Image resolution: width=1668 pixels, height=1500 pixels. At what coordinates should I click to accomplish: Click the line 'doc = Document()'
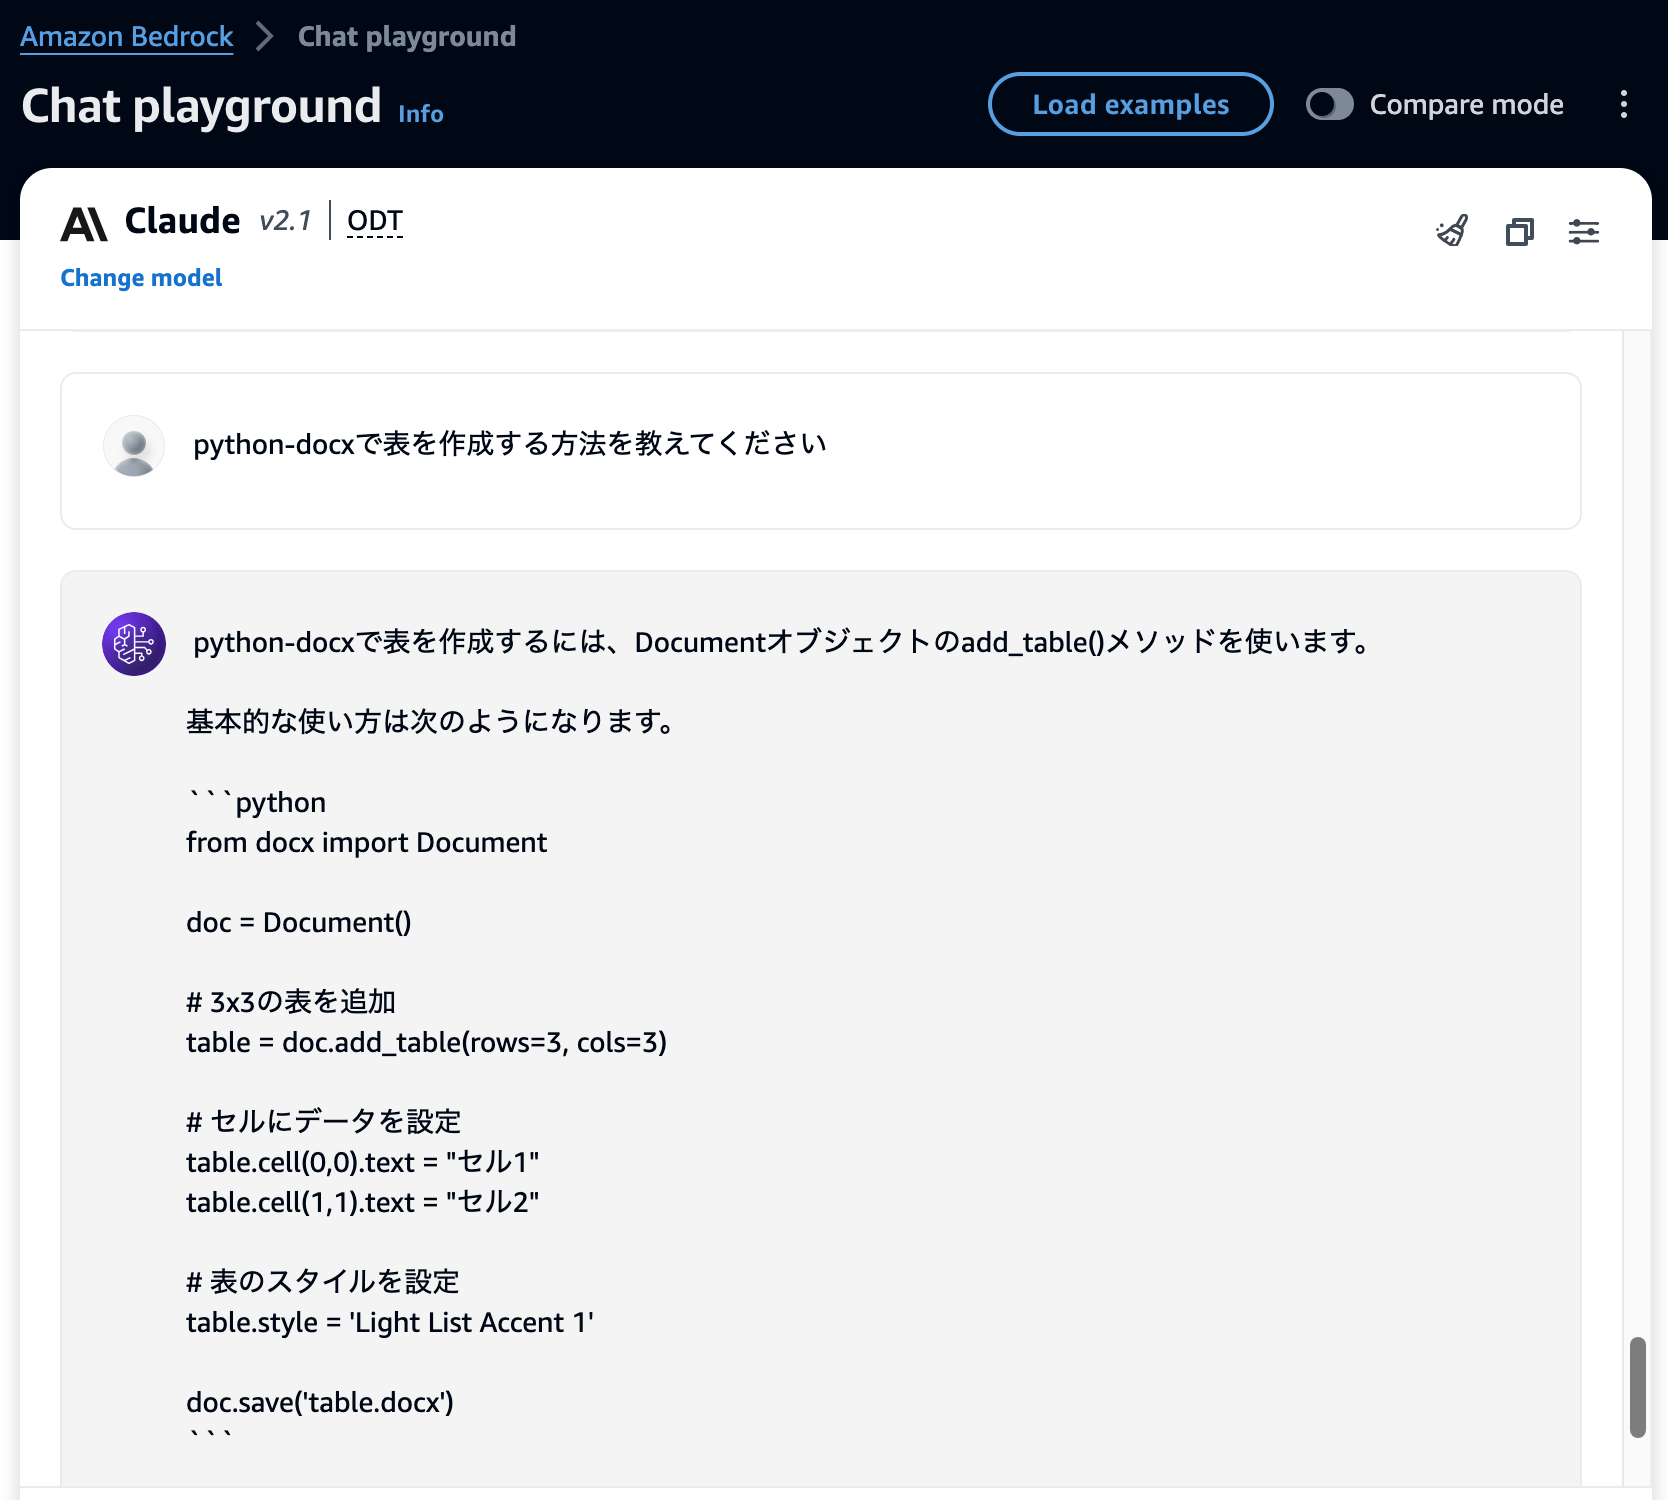299,922
